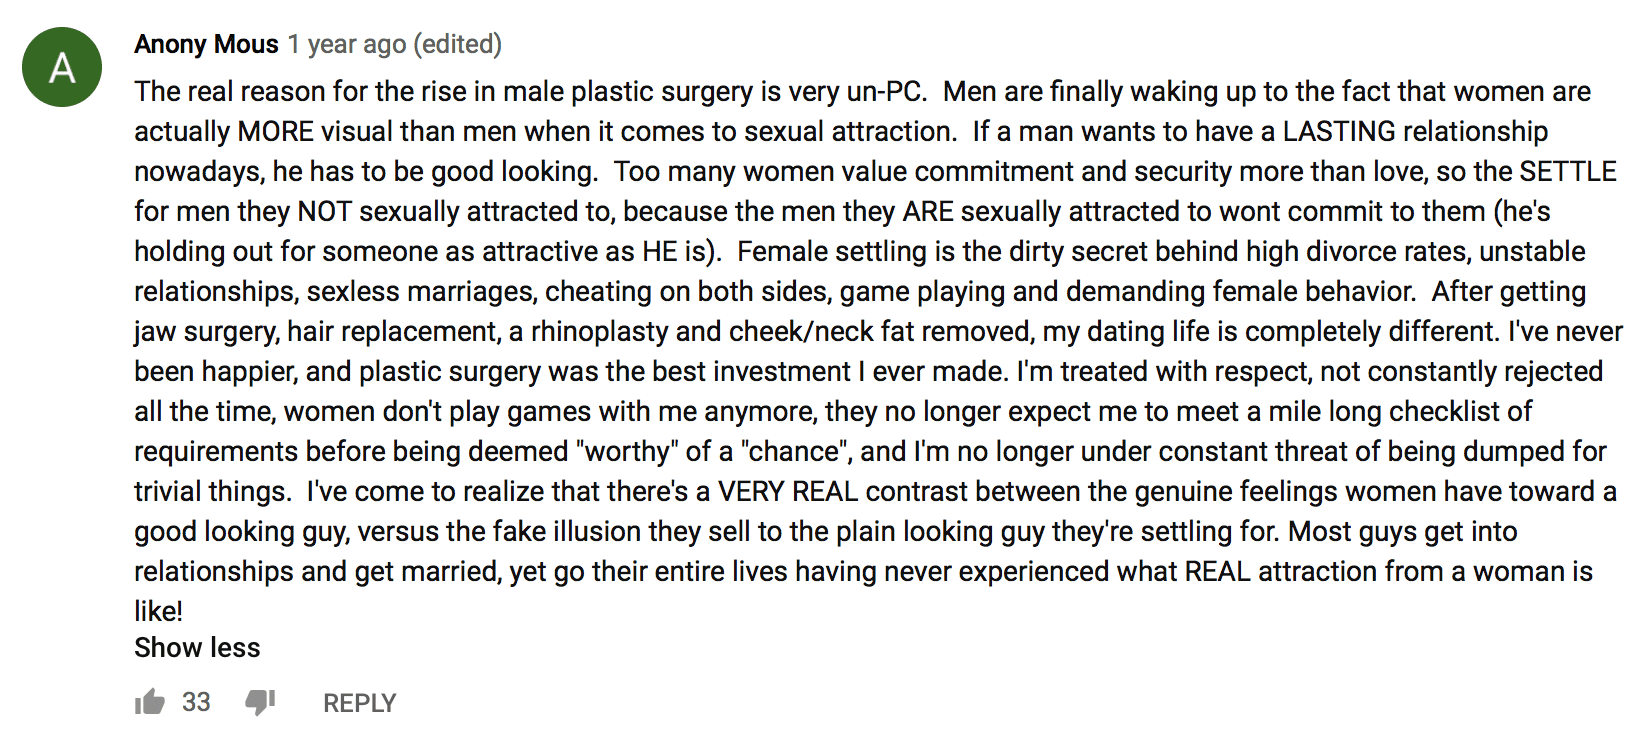
Task: Click the final word "like!" of comment
Action: 158,611
